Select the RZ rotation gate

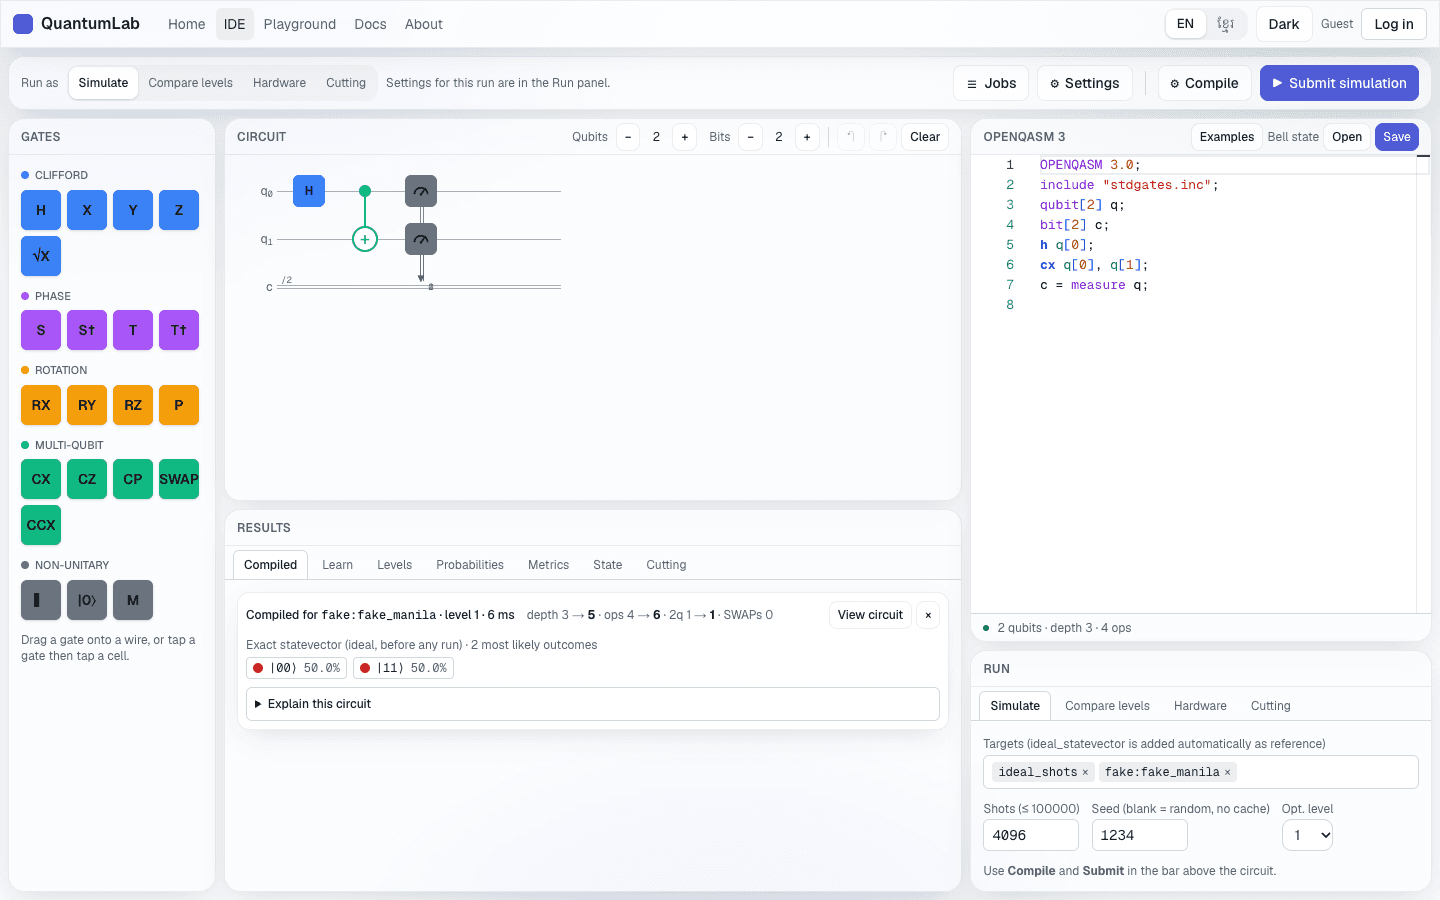[x=133, y=405]
